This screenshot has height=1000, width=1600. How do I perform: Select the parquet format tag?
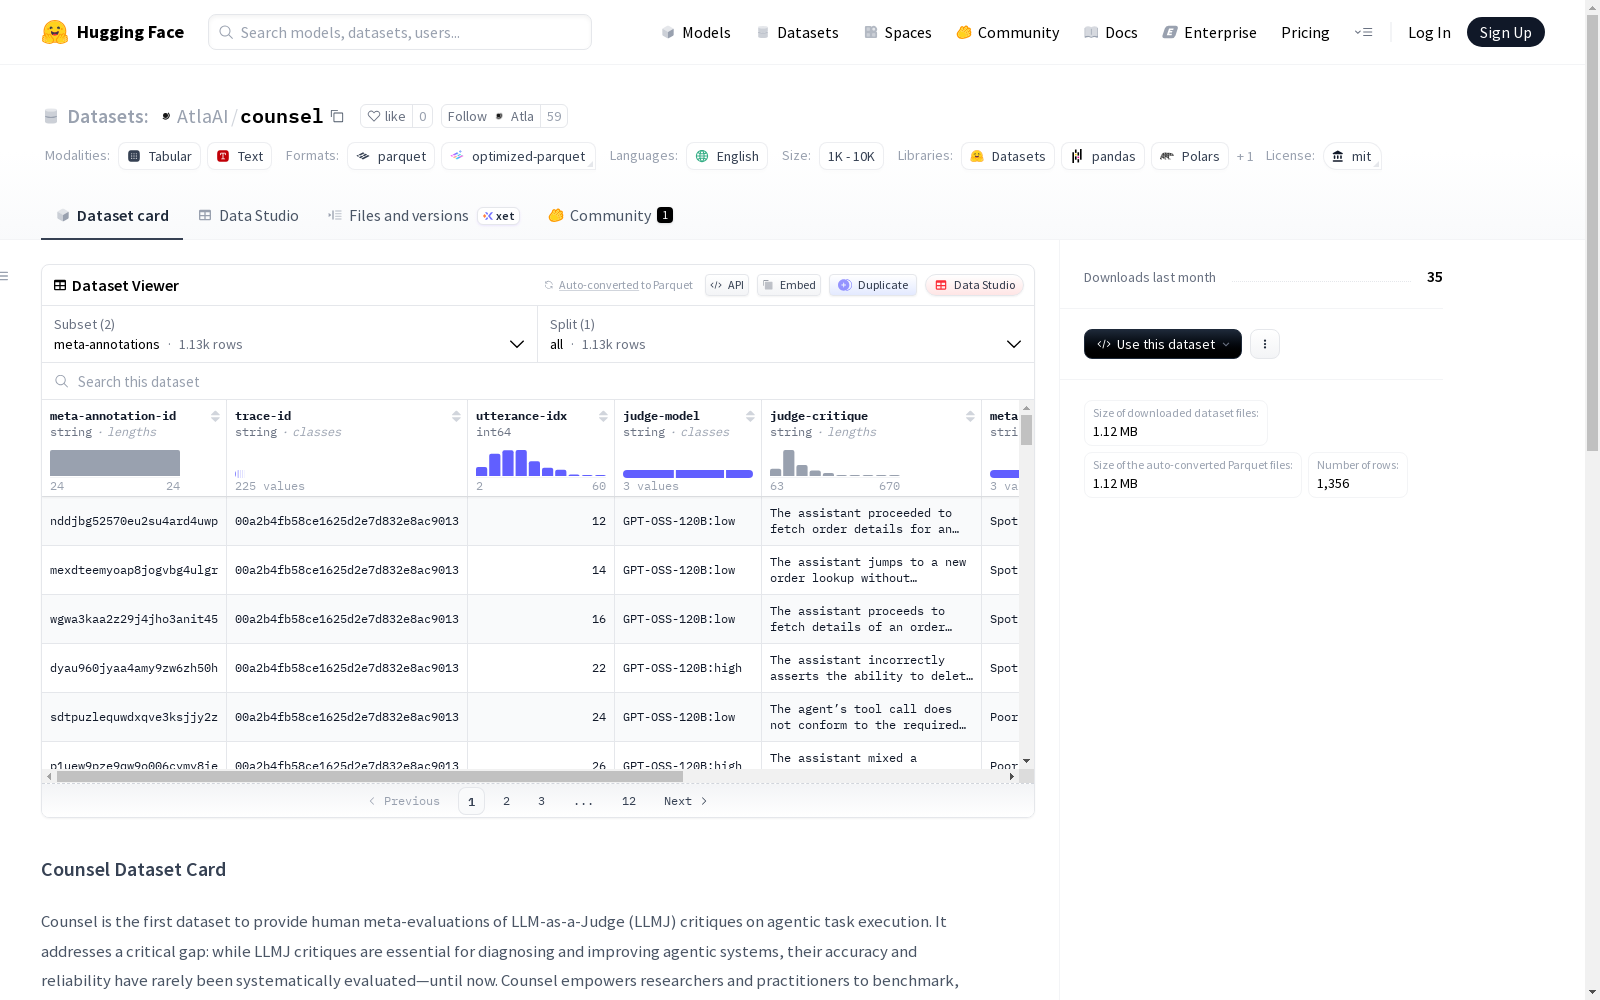click(391, 156)
